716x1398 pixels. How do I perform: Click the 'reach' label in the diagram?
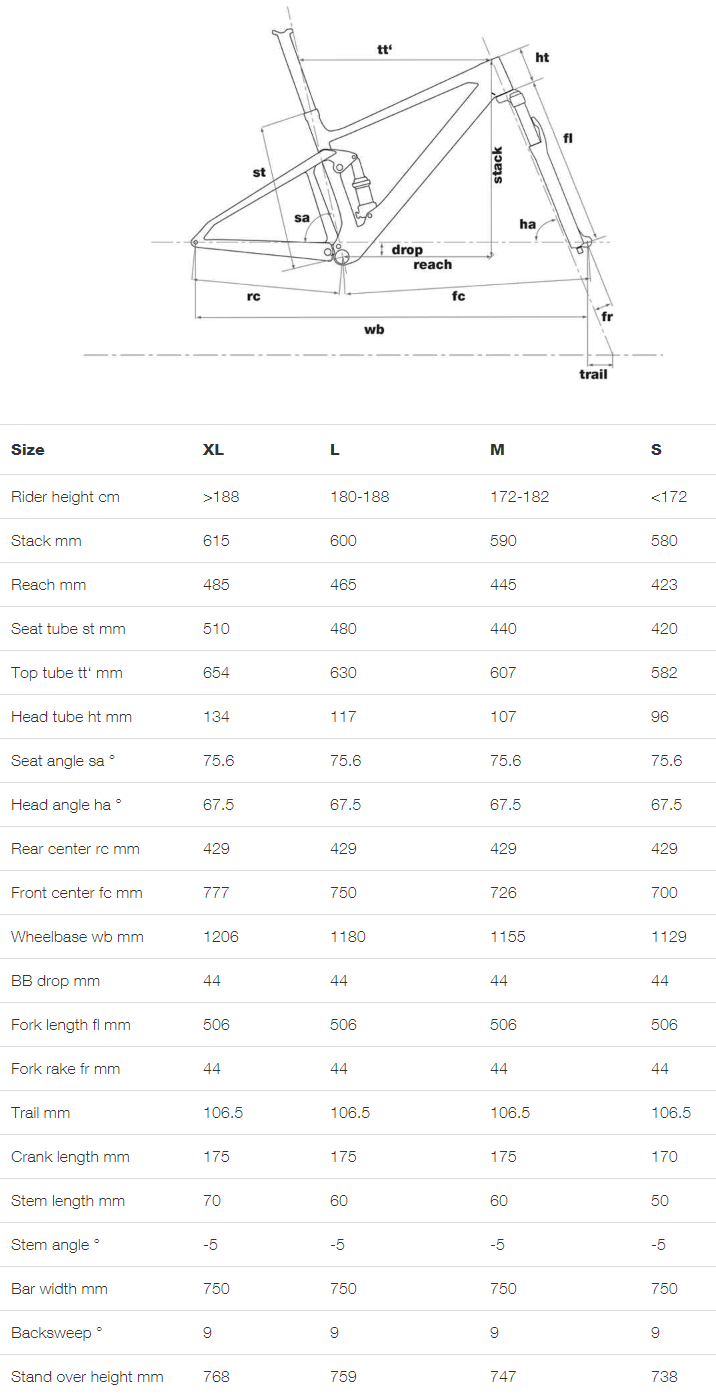point(432,265)
